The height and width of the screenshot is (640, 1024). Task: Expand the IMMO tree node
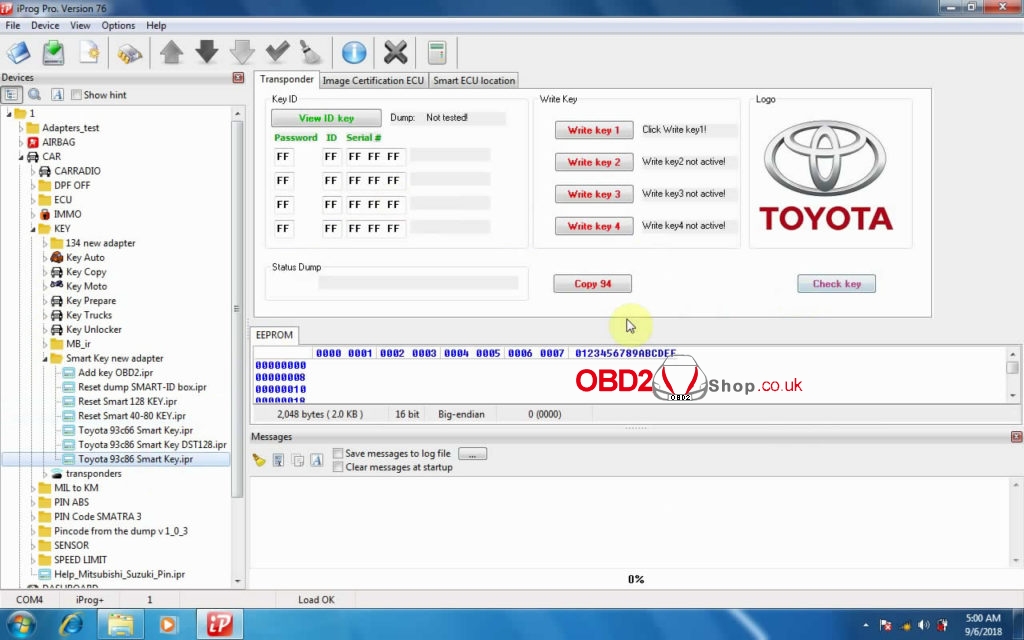click(x=33, y=214)
